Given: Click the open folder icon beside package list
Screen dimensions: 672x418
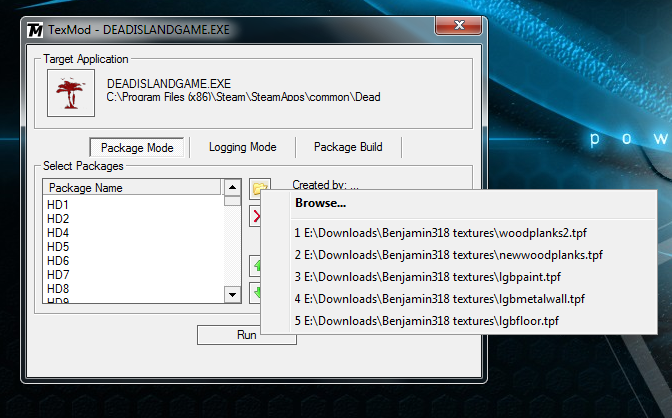Looking at the screenshot, I should click(x=260, y=189).
